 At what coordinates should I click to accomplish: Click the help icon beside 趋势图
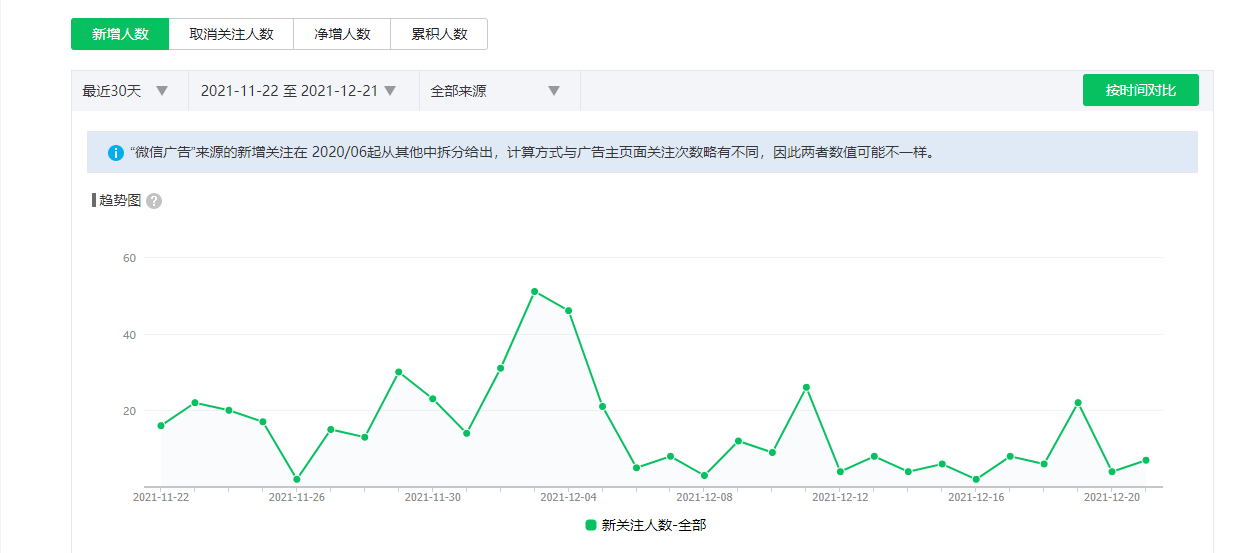(x=154, y=201)
